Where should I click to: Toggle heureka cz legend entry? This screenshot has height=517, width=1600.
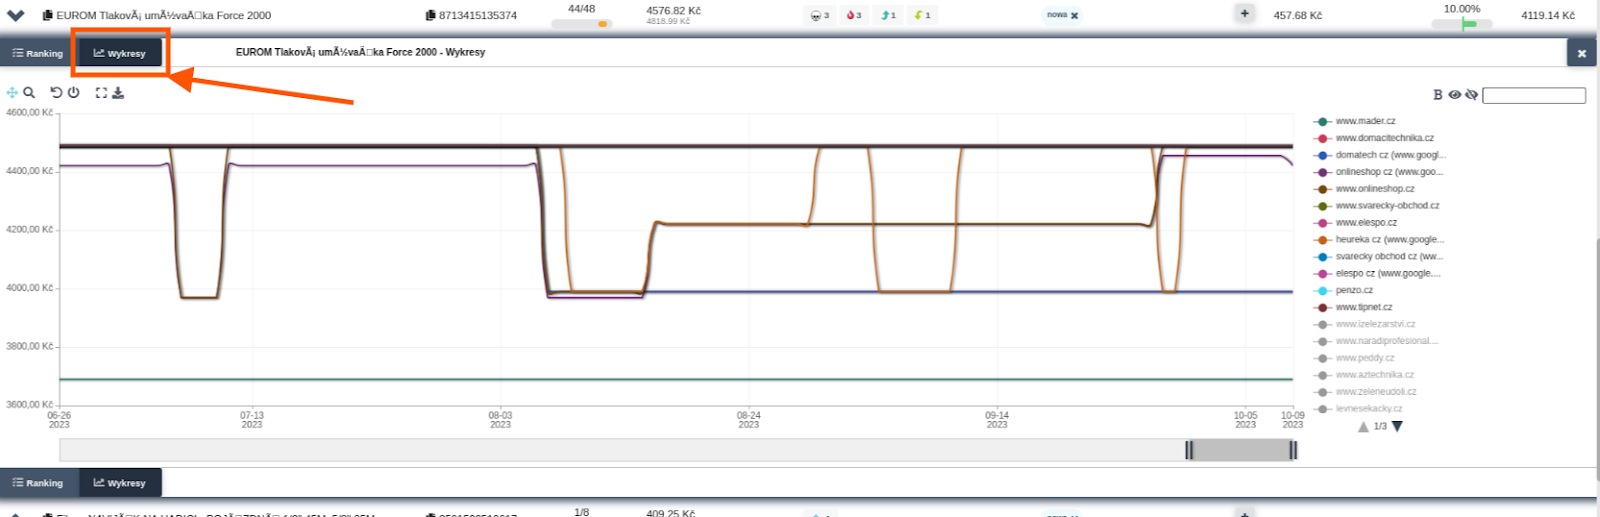tap(1380, 240)
